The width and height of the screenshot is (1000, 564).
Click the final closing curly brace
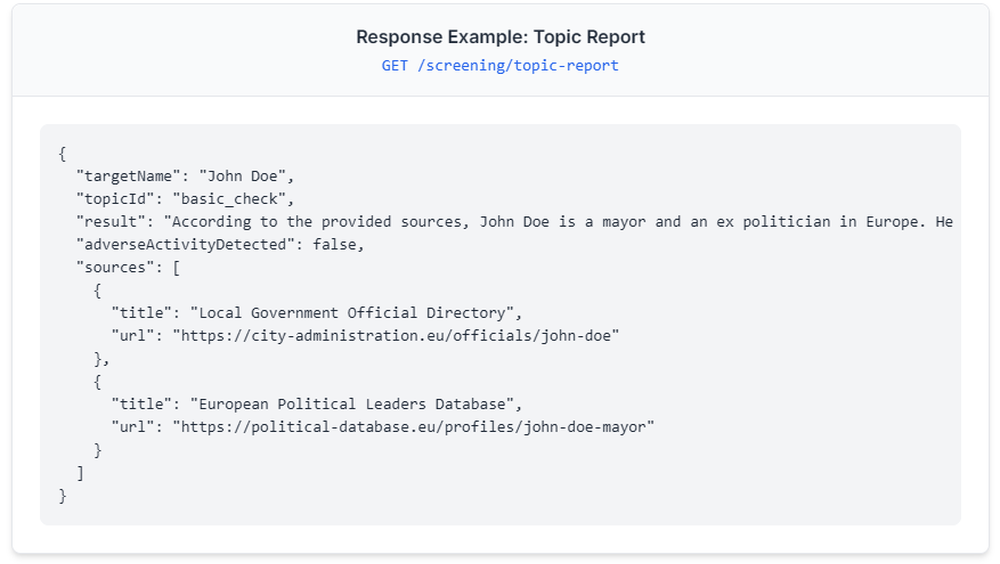(x=62, y=495)
